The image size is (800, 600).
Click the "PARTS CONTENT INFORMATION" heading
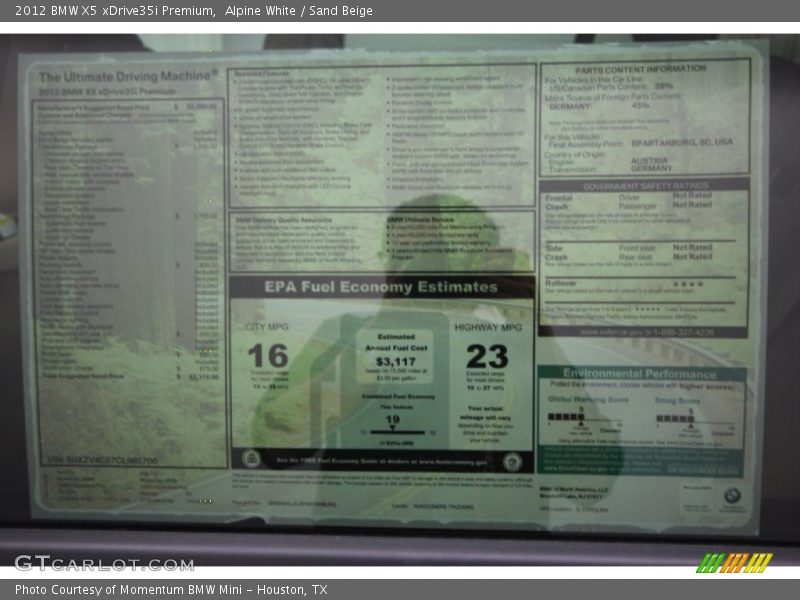(x=641, y=69)
